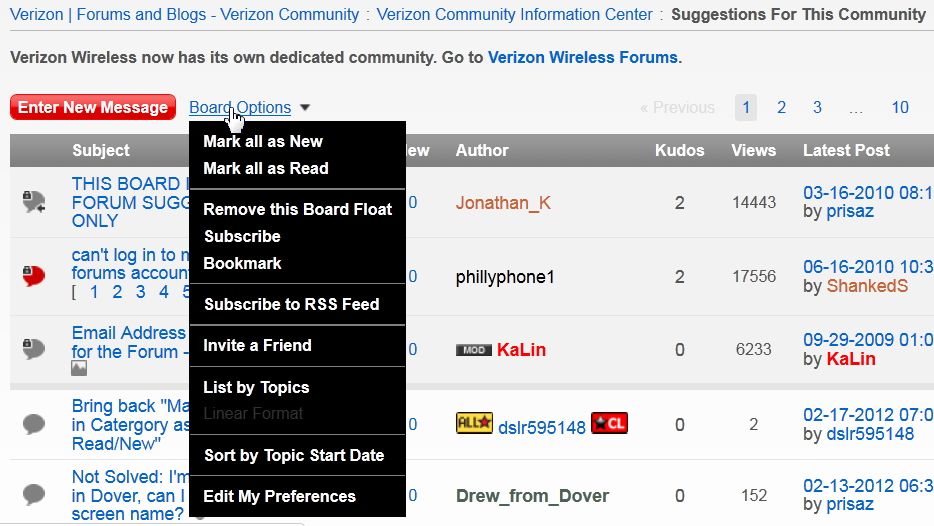The width and height of the screenshot is (934, 526).
Task: Click the locked bubble icon for Email Address thread
Action: coord(34,348)
